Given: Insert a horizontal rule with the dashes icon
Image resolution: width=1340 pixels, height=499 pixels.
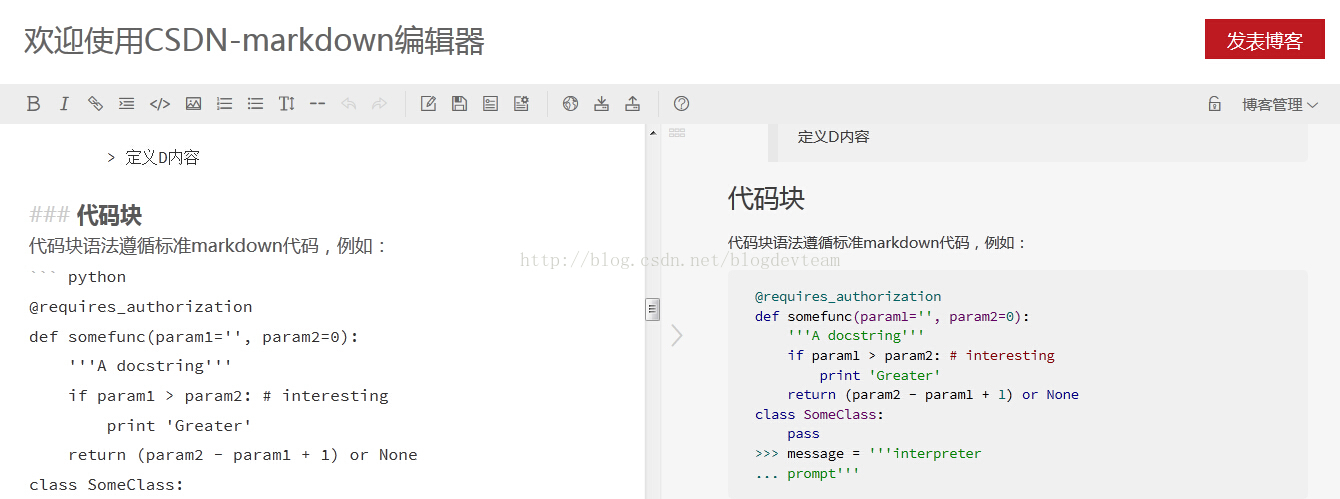Looking at the screenshot, I should click(317, 104).
